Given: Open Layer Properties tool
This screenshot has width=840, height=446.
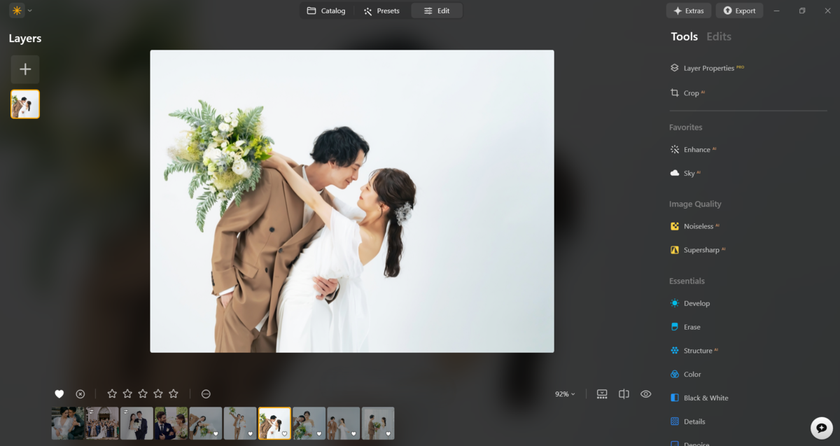Looking at the screenshot, I should (x=707, y=68).
